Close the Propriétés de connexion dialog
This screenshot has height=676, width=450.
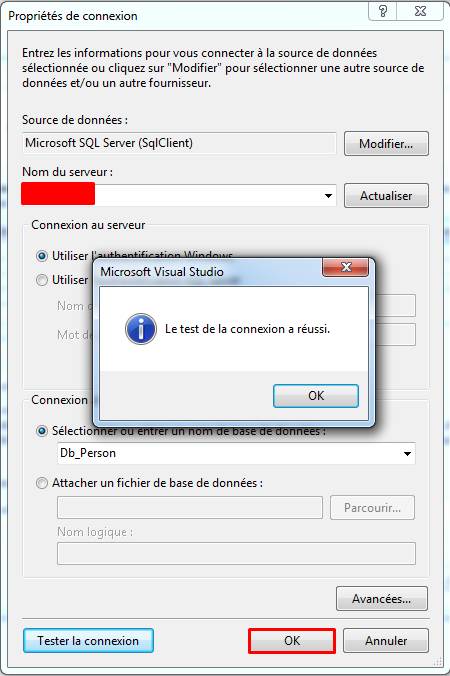point(420,11)
